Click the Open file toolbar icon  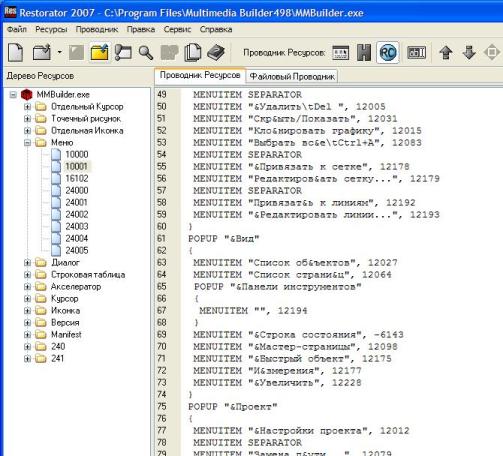point(42,52)
